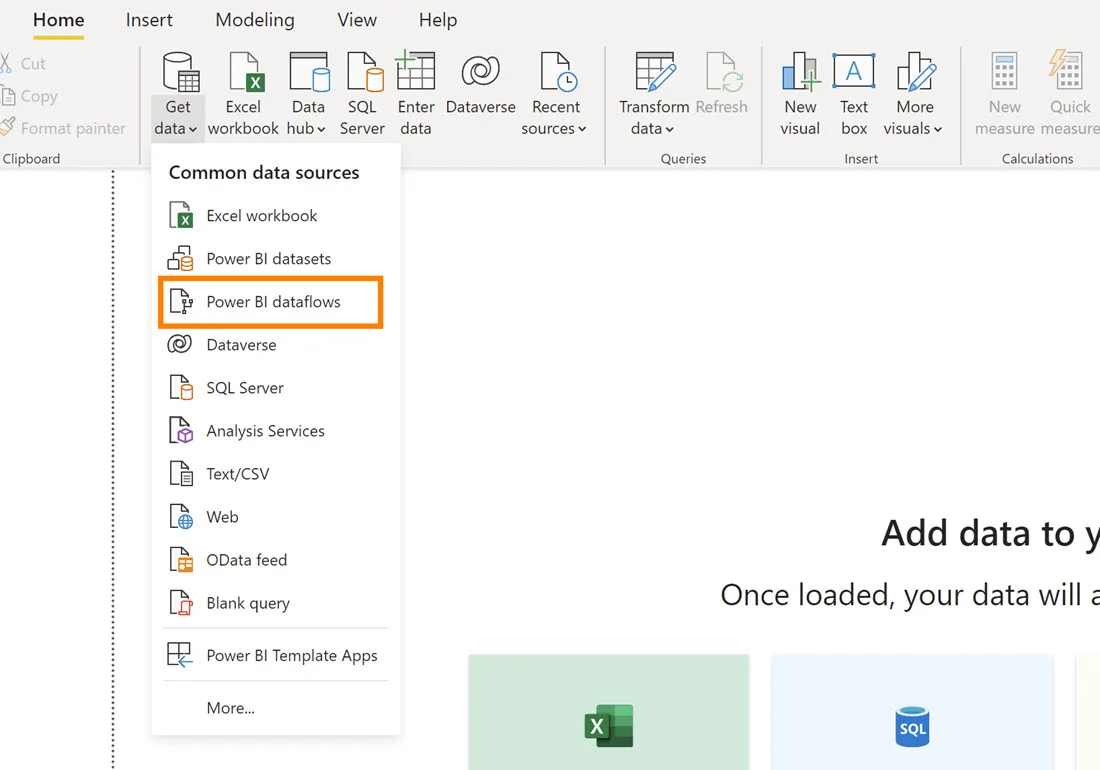Screen dimensions: 1100x770
Task: Choose Text/CSV data source
Action: click(275, 474)
